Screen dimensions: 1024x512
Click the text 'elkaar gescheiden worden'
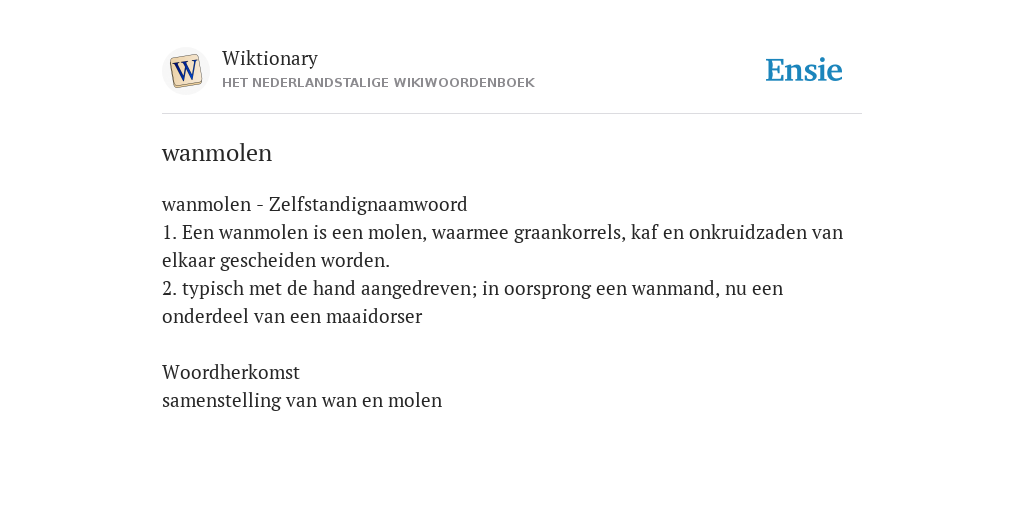coord(276,261)
